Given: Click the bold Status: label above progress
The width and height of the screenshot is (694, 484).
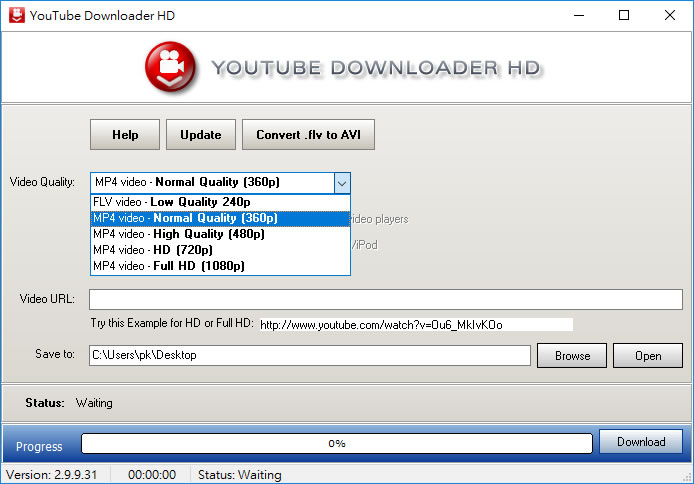Looking at the screenshot, I should (45, 403).
